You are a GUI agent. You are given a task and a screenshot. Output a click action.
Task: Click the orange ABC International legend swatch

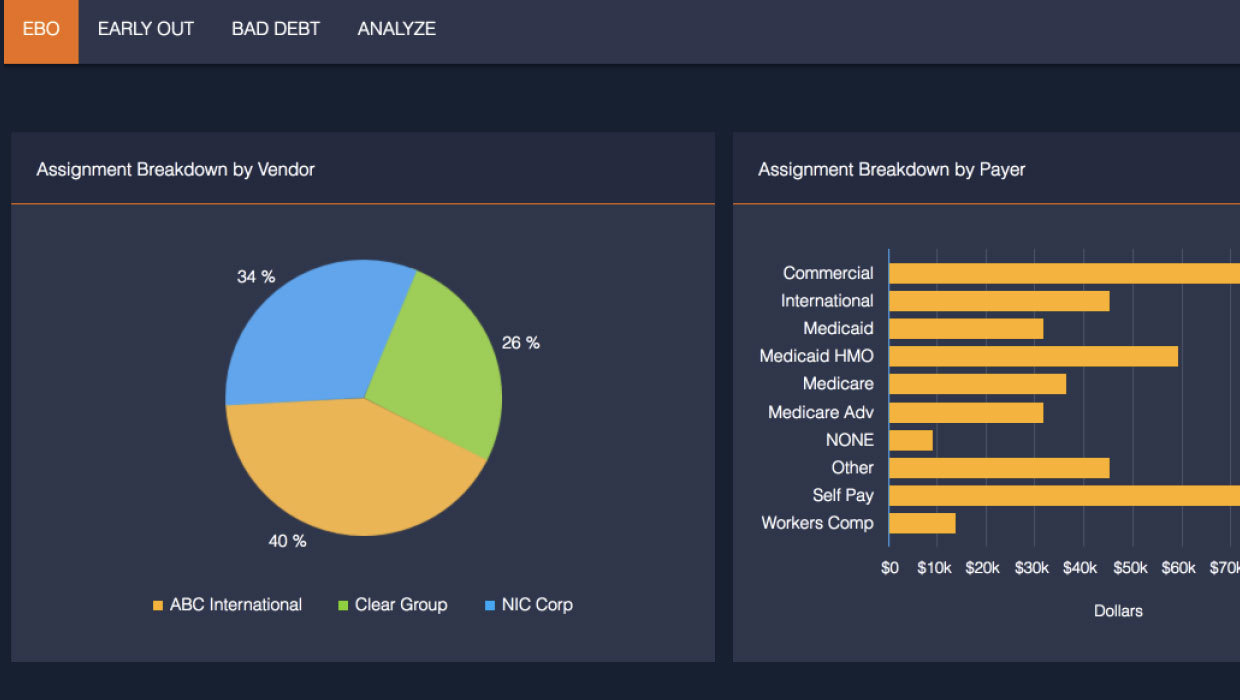coord(157,606)
